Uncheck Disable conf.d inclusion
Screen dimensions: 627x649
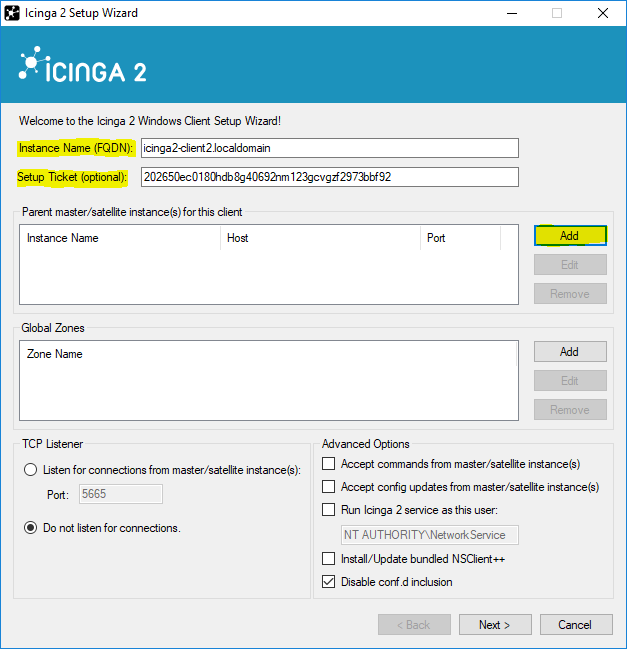tap(329, 582)
